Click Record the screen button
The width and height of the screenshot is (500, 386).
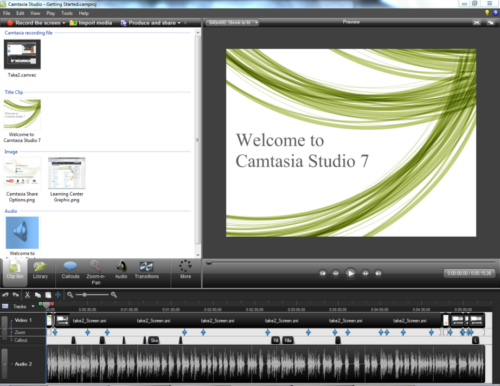[x=34, y=23]
